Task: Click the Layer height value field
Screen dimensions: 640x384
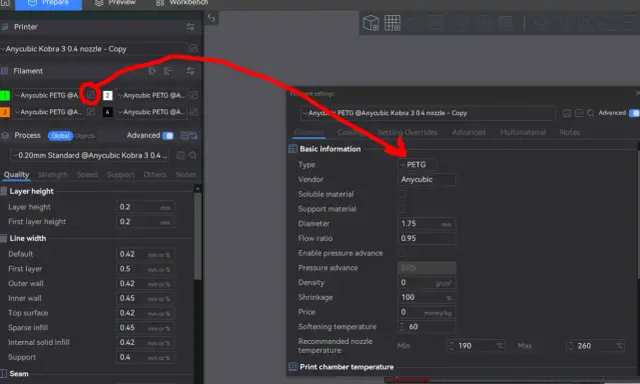Action: [x=145, y=207]
